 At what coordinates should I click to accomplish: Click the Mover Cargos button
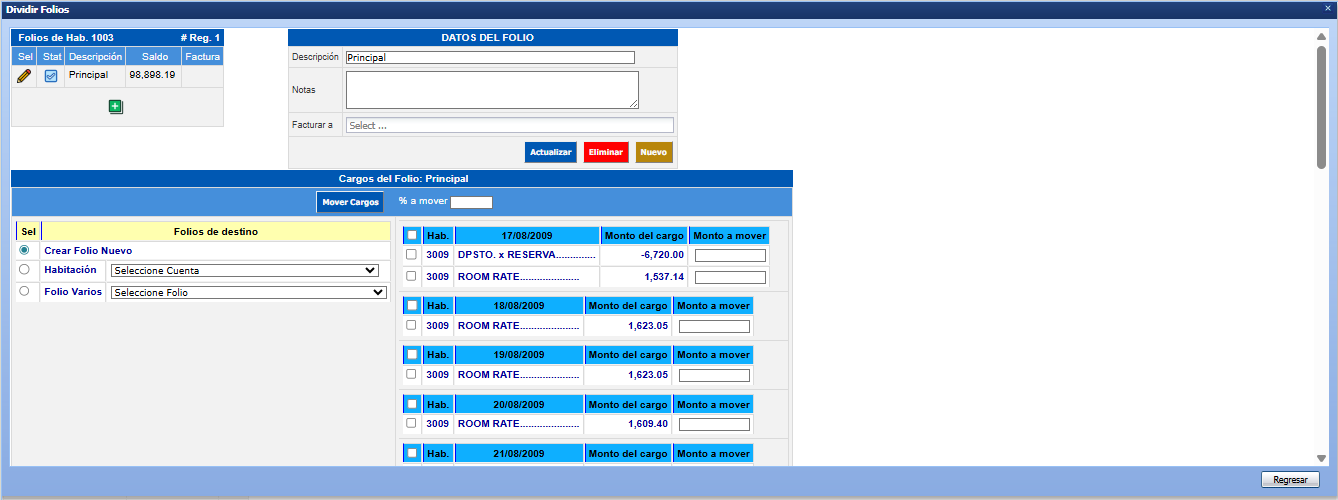[x=350, y=202]
